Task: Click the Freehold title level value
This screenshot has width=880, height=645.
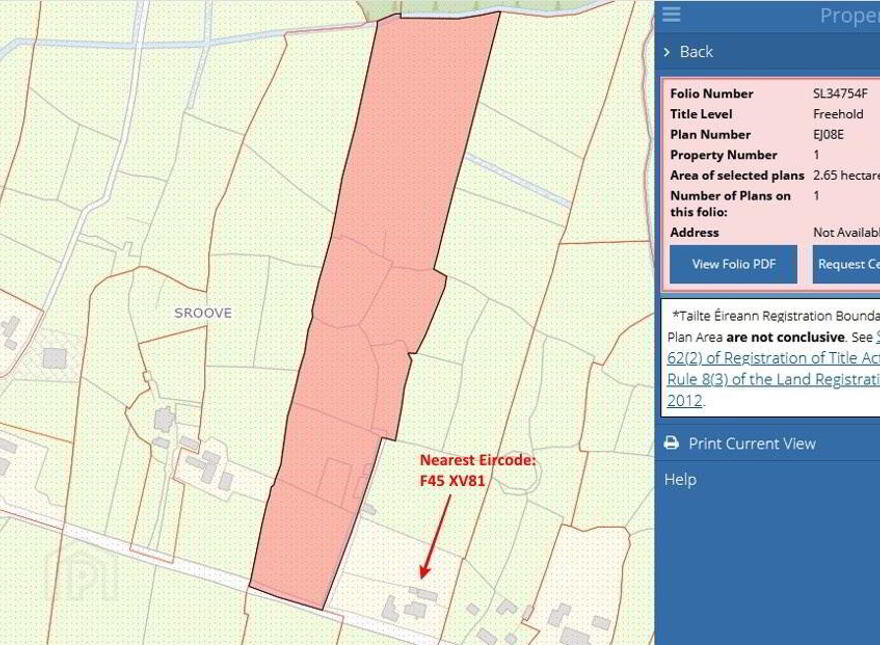Action: pyautogui.click(x=838, y=114)
